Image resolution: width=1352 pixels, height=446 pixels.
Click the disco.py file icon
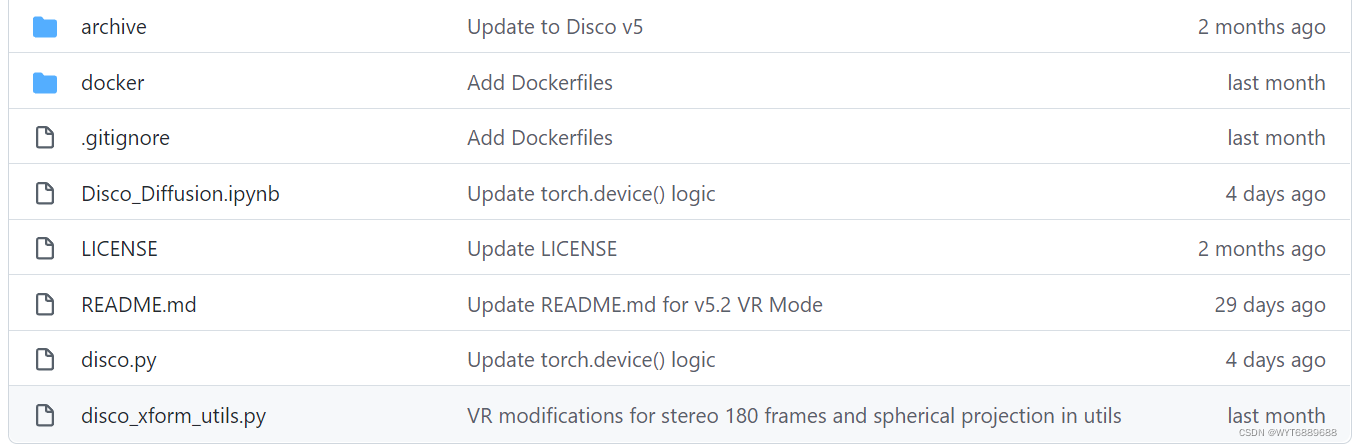(x=45, y=360)
